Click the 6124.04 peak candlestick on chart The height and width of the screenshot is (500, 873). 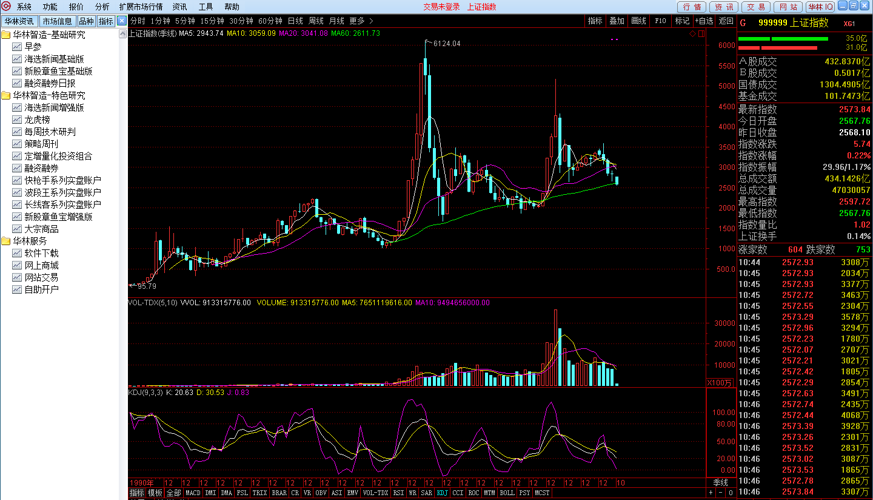tap(427, 80)
